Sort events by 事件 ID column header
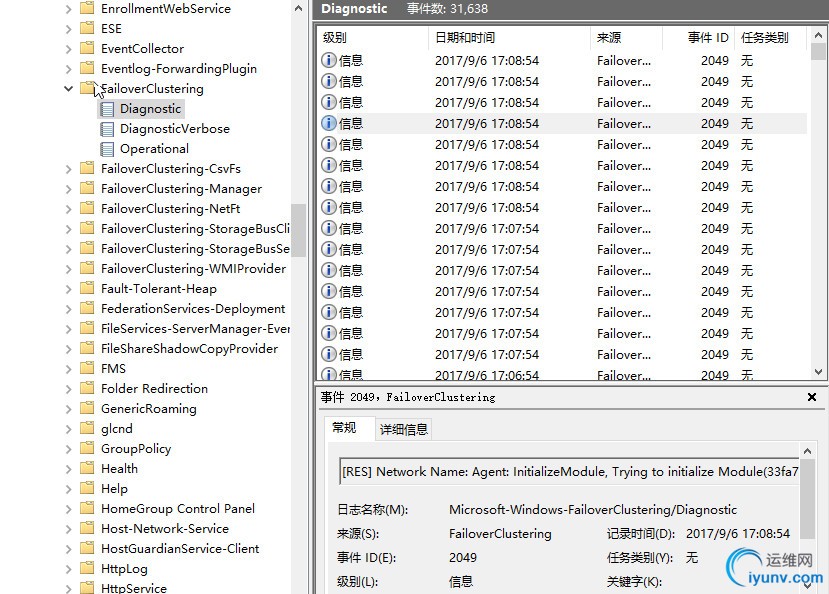 point(698,38)
